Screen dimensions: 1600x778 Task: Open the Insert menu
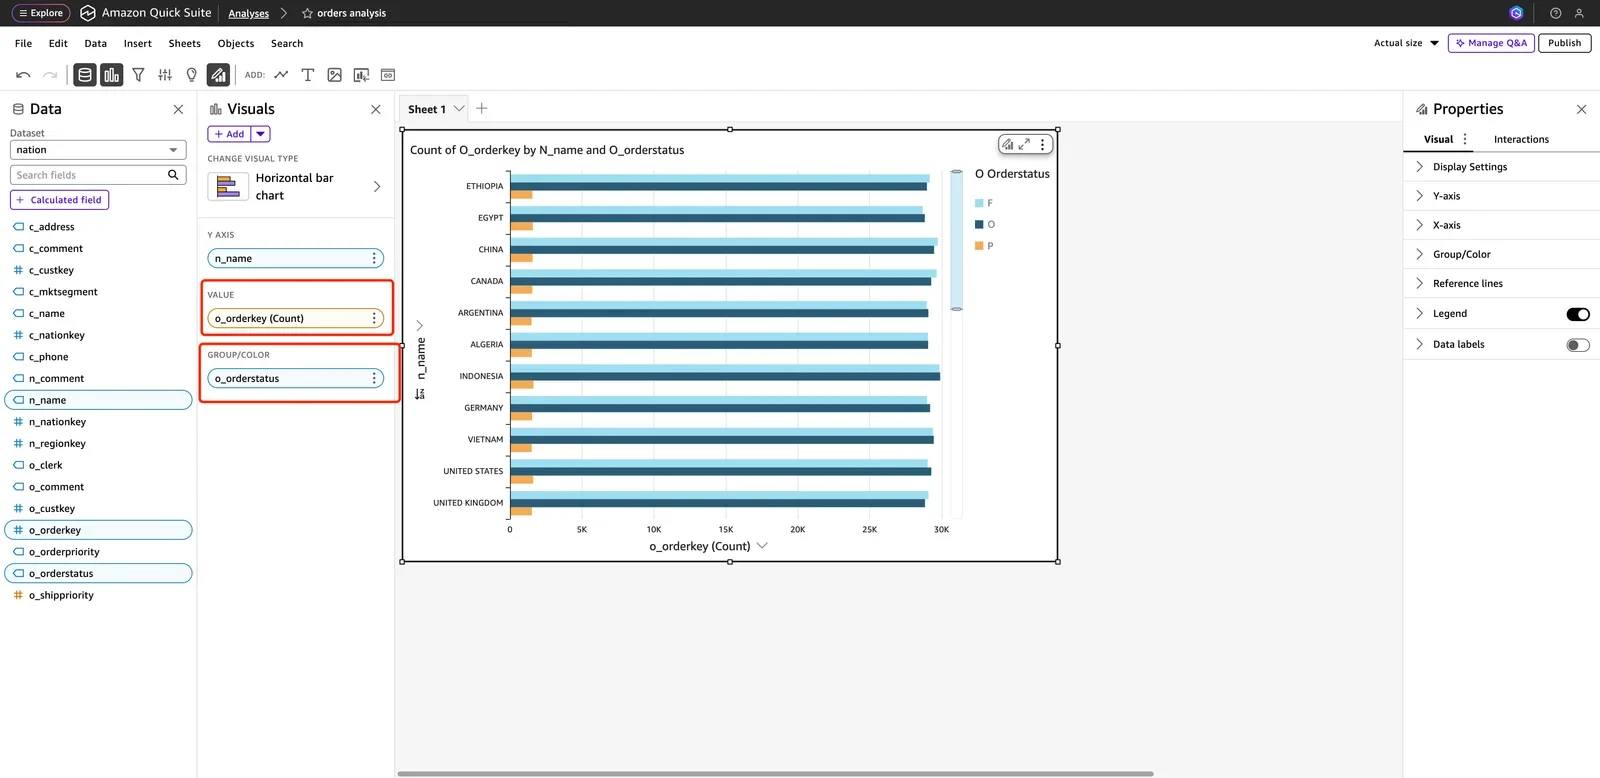[137, 44]
